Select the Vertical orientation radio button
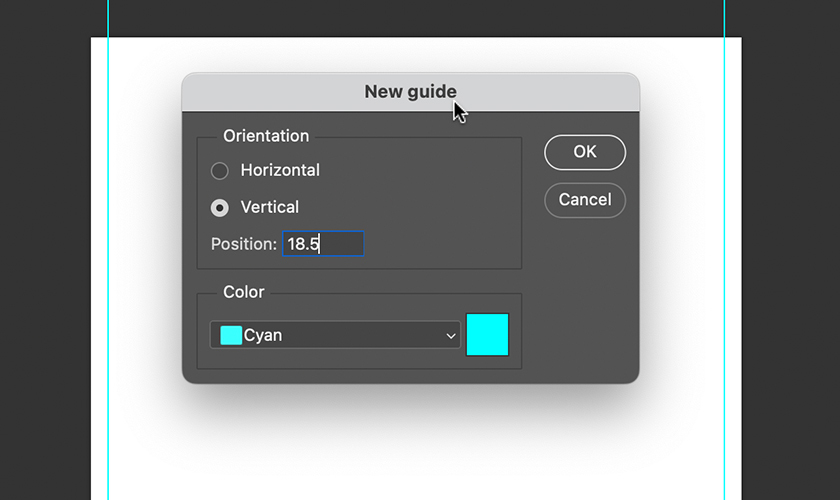 click(220, 208)
